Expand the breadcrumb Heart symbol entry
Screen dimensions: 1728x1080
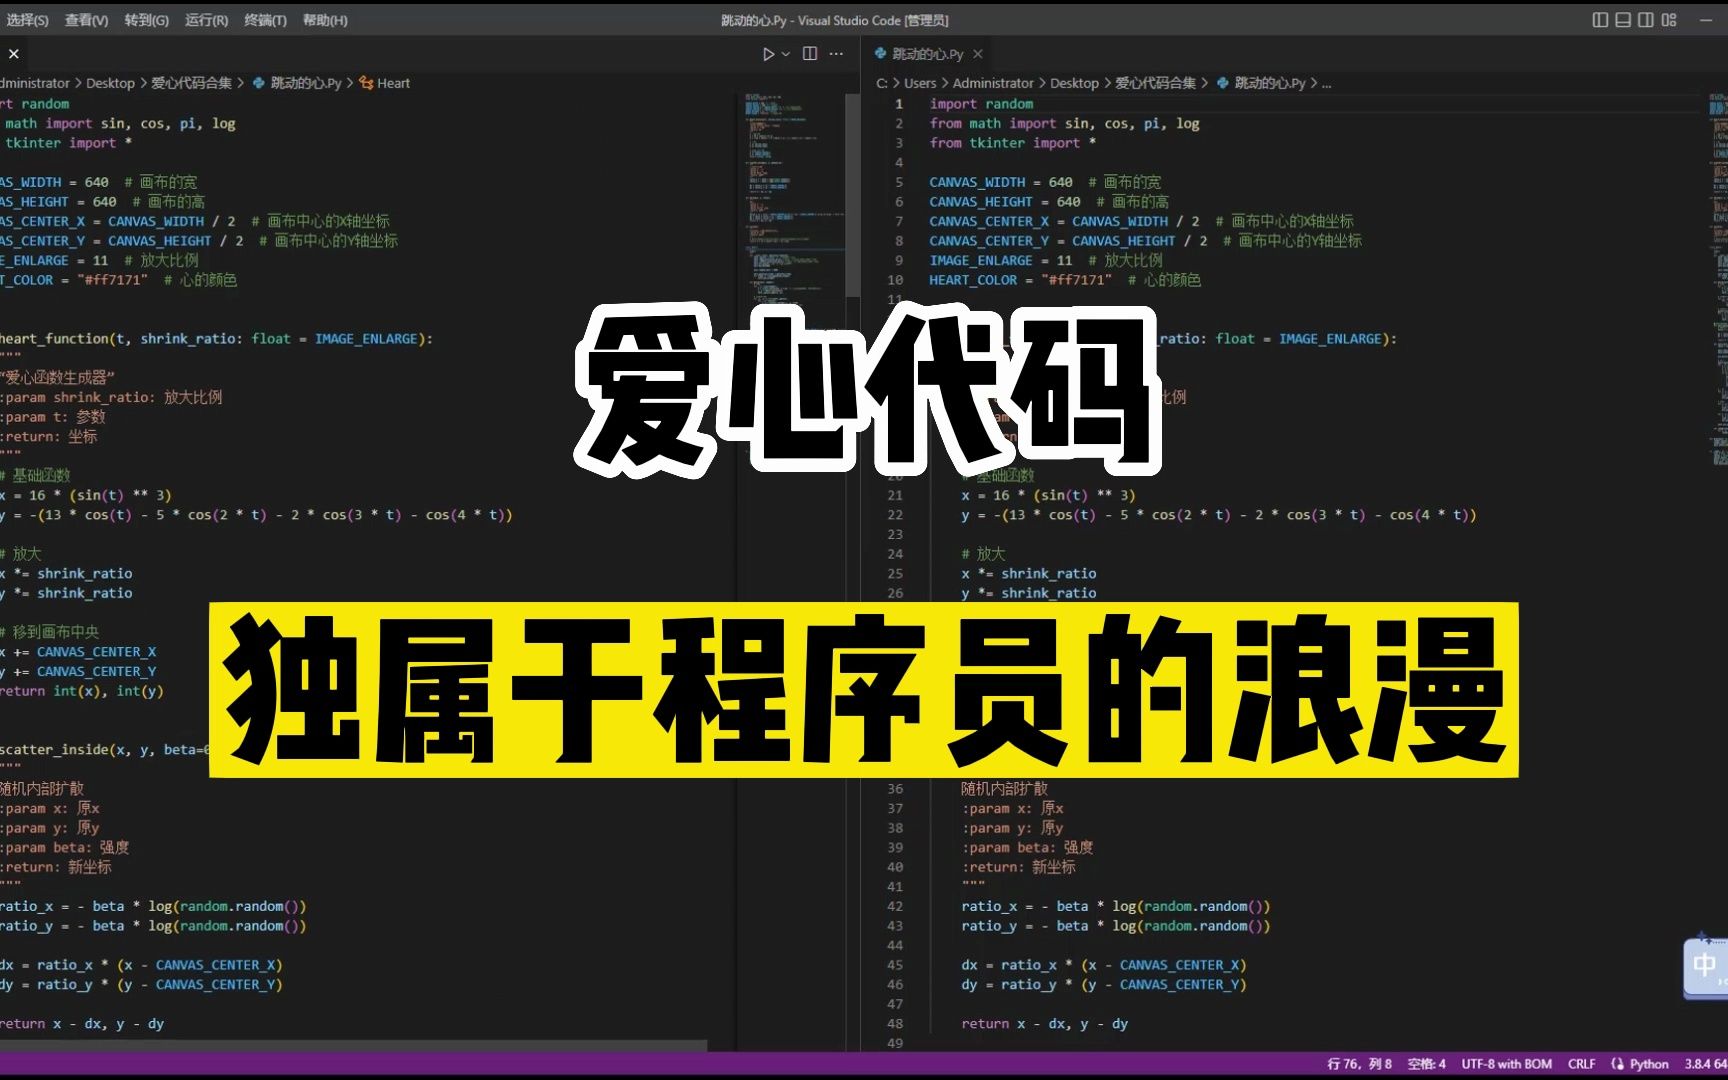pyautogui.click(x=389, y=83)
